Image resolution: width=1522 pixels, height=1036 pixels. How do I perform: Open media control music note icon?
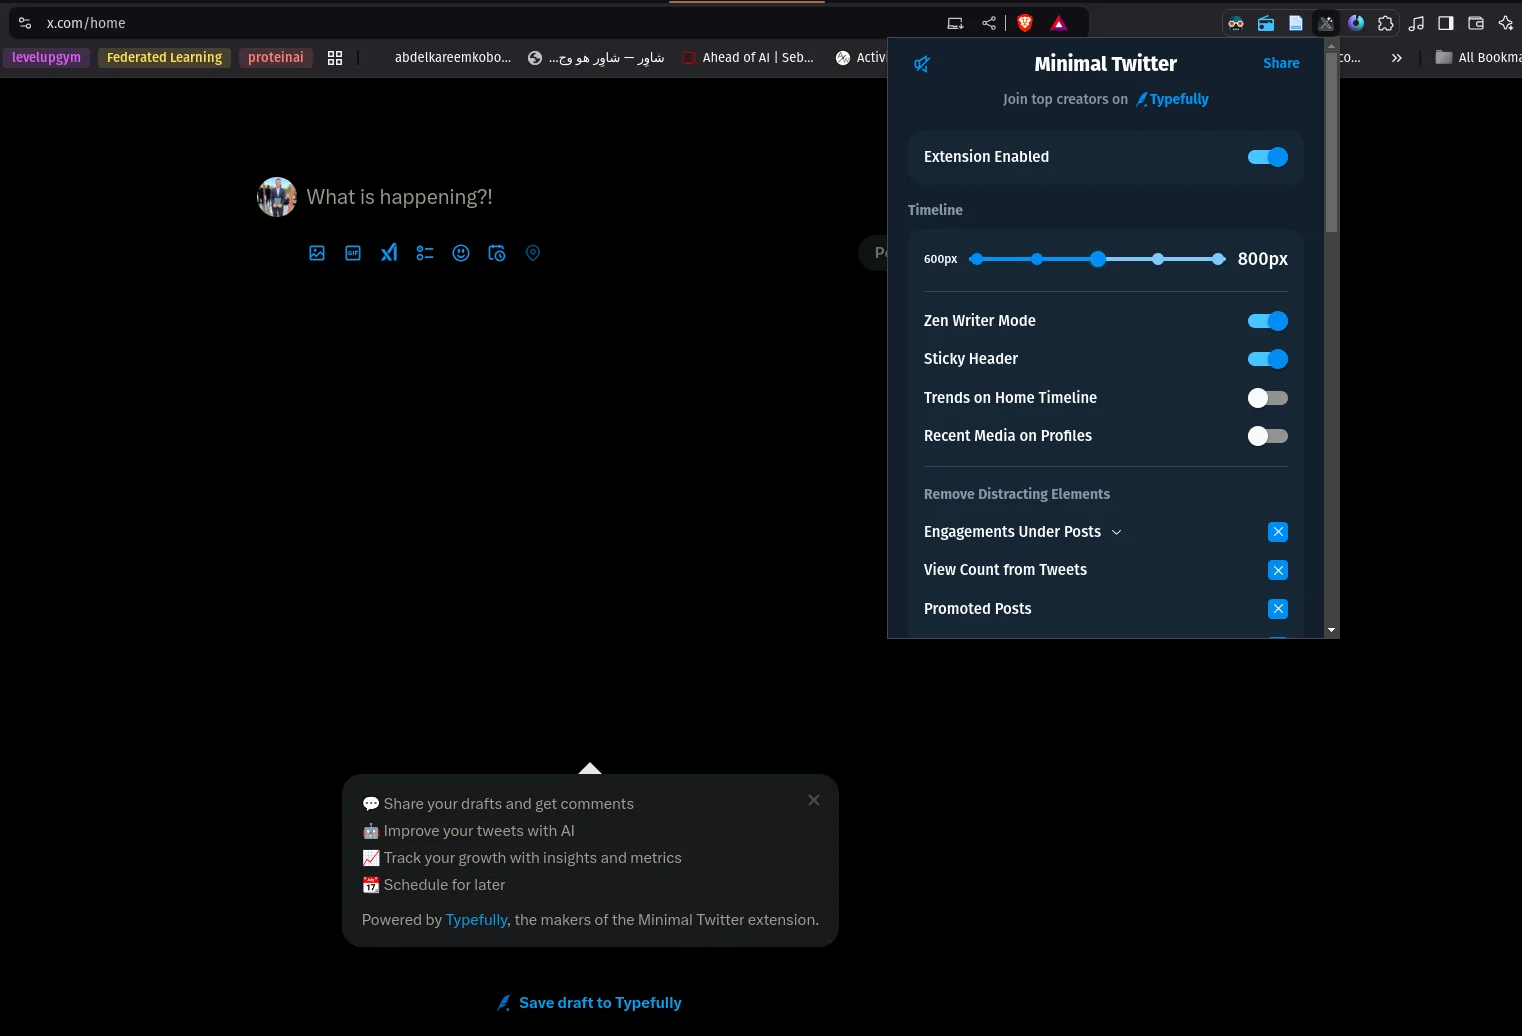point(1416,23)
